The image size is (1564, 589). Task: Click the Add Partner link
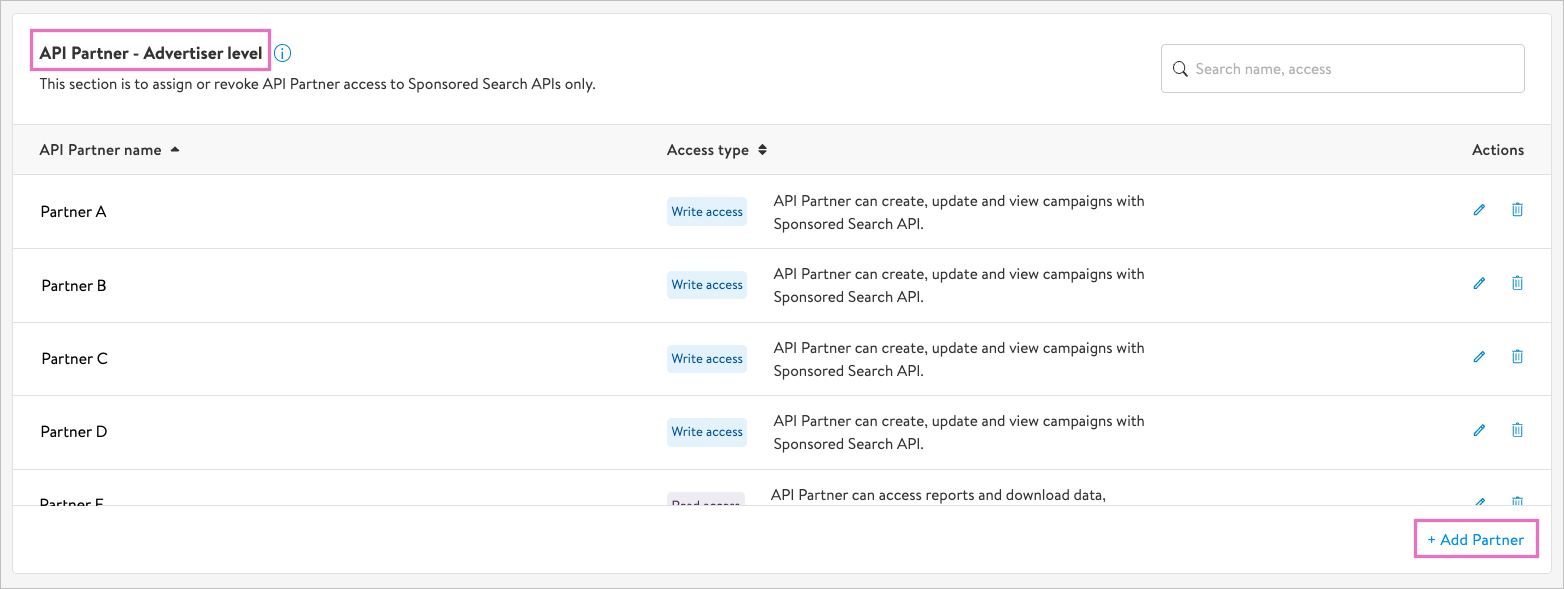click(x=1475, y=540)
